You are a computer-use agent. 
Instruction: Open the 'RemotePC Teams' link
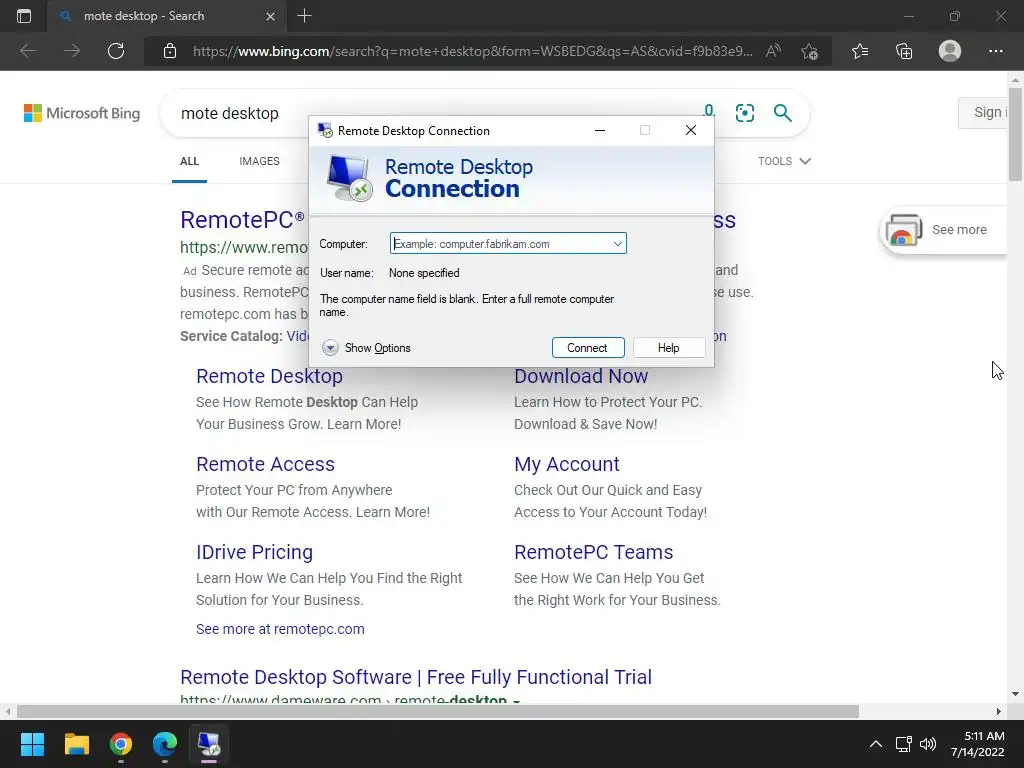[x=593, y=552]
